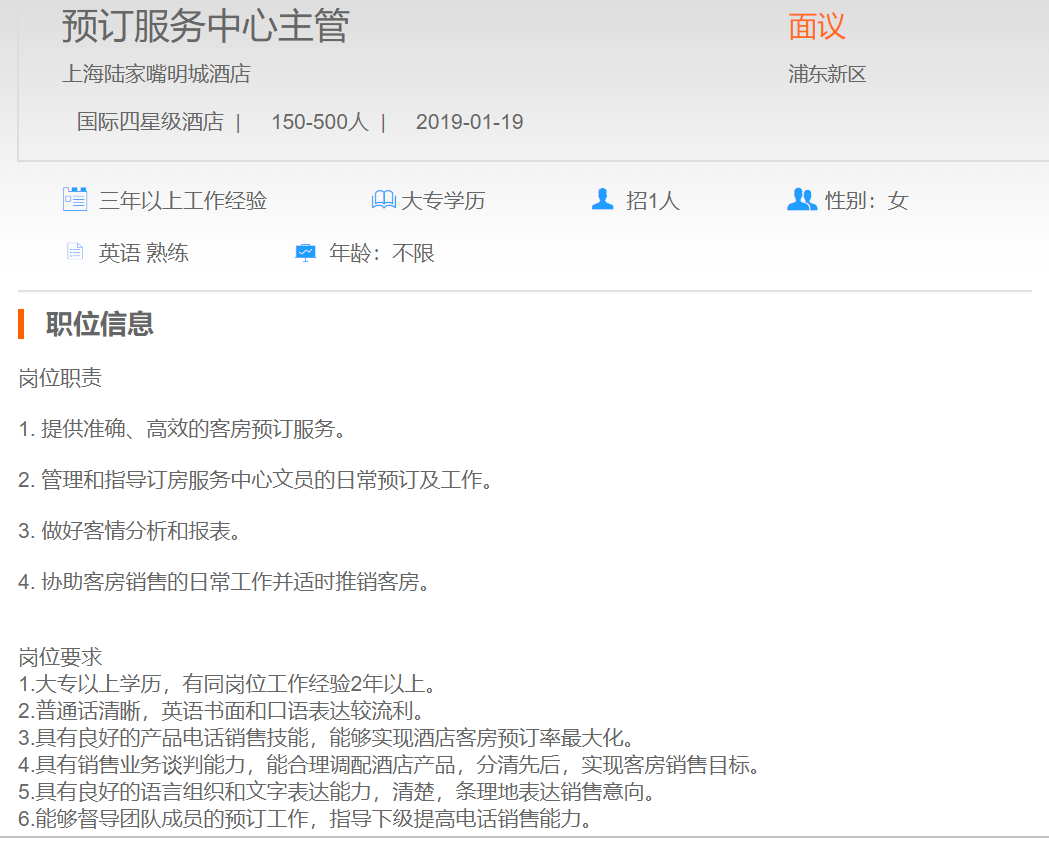Click the 职位信息 section heading
The image size is (1049, 843).
100,324
